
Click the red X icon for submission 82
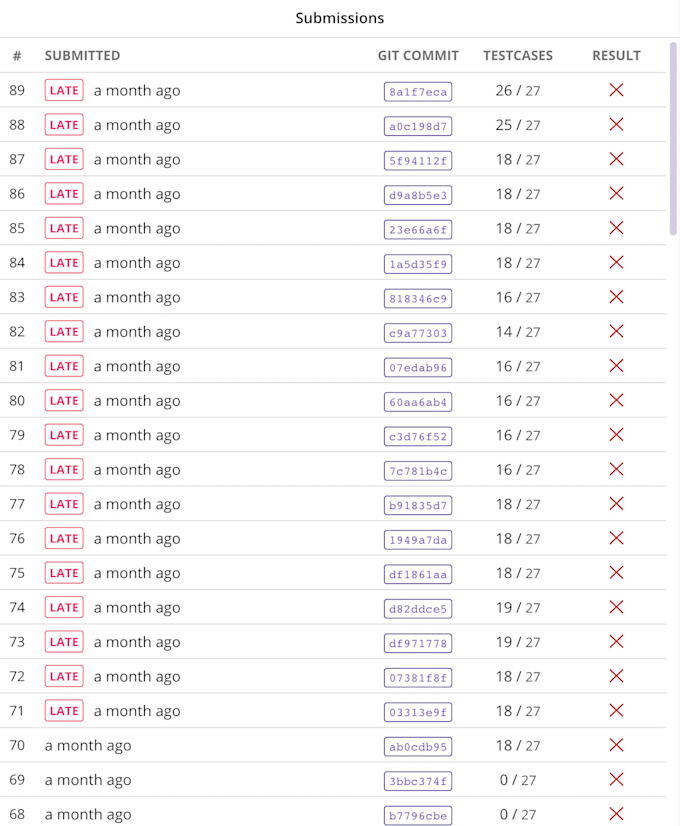coord(616,332)
